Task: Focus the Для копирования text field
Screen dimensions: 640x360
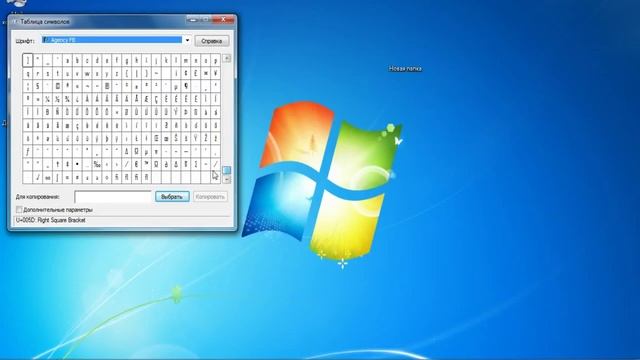Action: tap(113, 197)
